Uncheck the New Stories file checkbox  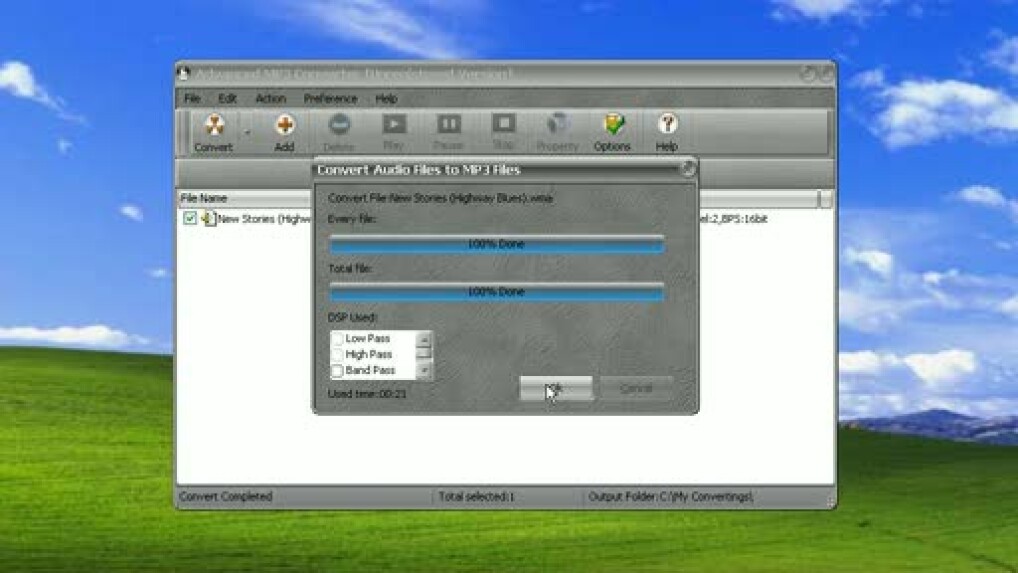[190, 218]
